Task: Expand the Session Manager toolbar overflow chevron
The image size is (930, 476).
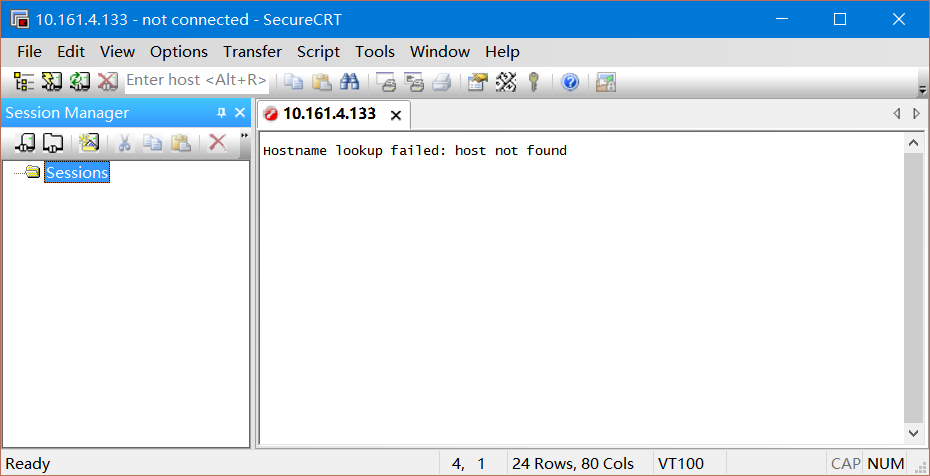Action: 244,136
